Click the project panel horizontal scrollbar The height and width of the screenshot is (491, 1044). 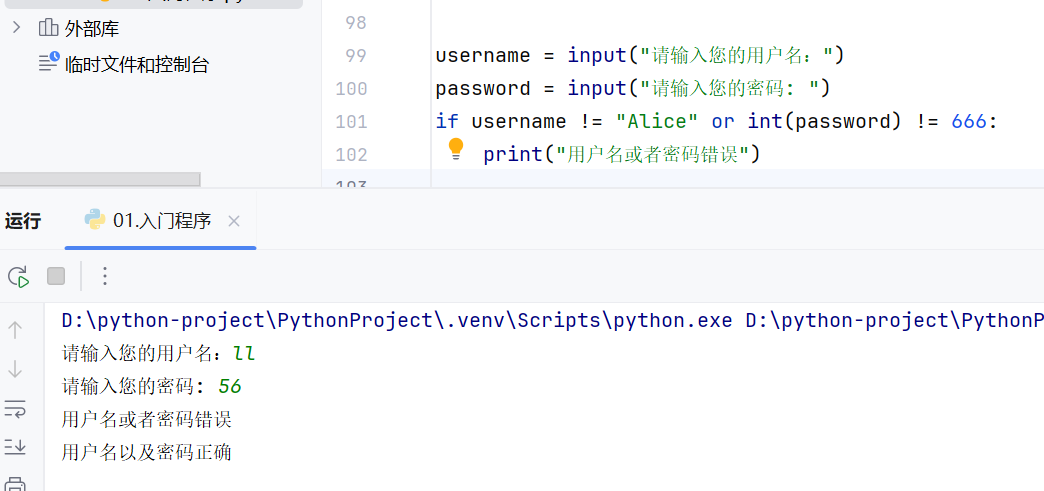coord(100,179)
